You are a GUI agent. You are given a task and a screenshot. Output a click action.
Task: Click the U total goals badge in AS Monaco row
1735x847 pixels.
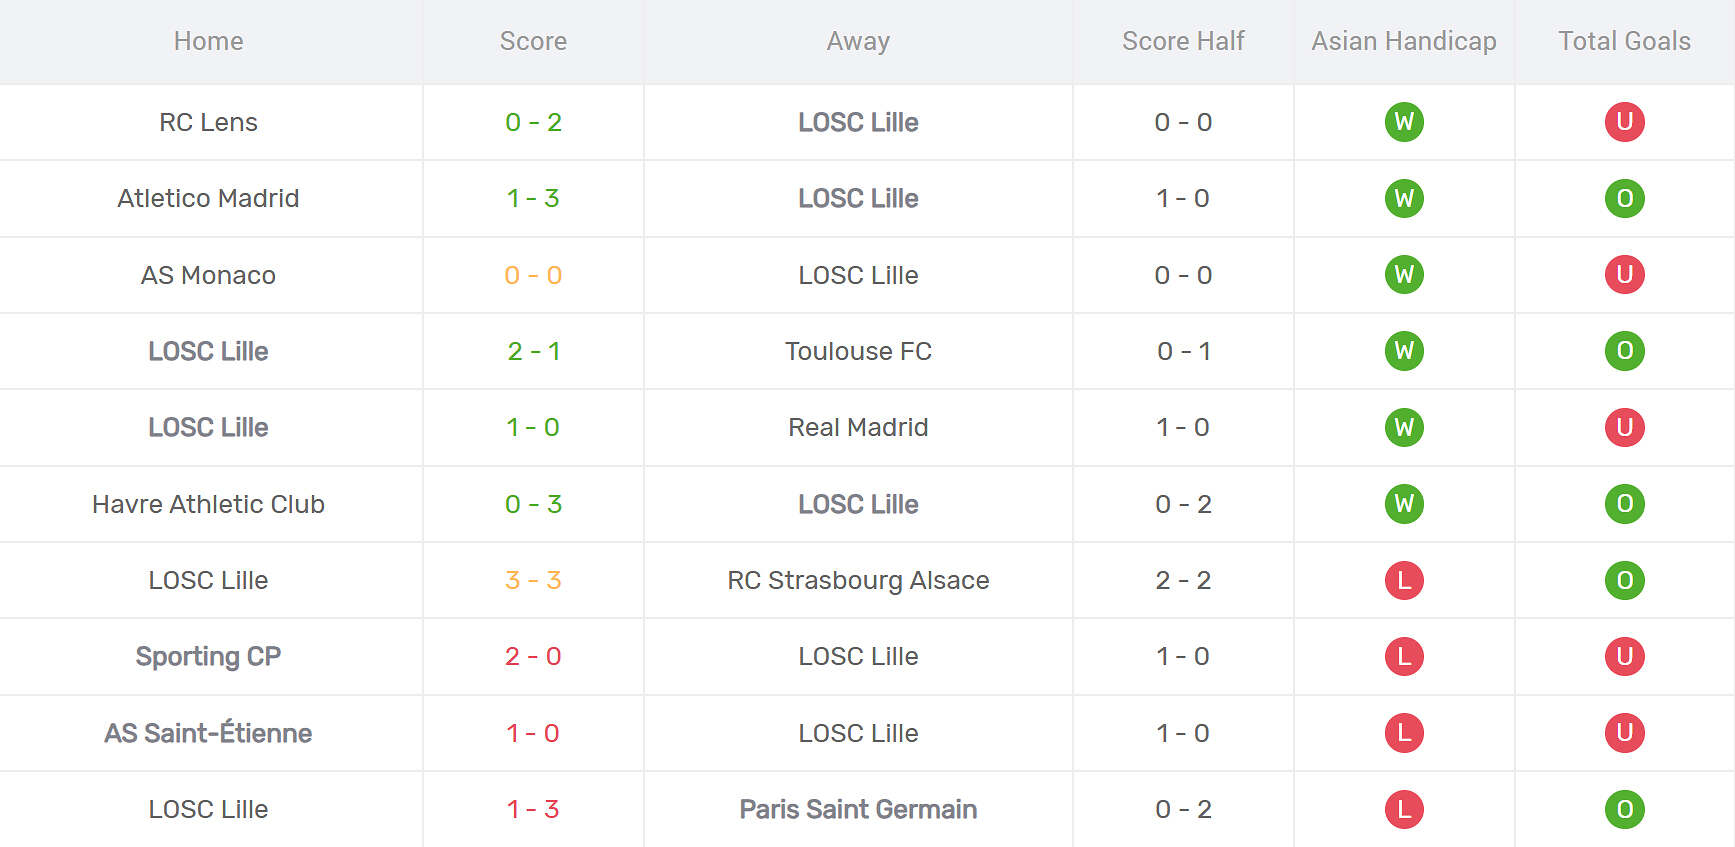[1624, 275]
